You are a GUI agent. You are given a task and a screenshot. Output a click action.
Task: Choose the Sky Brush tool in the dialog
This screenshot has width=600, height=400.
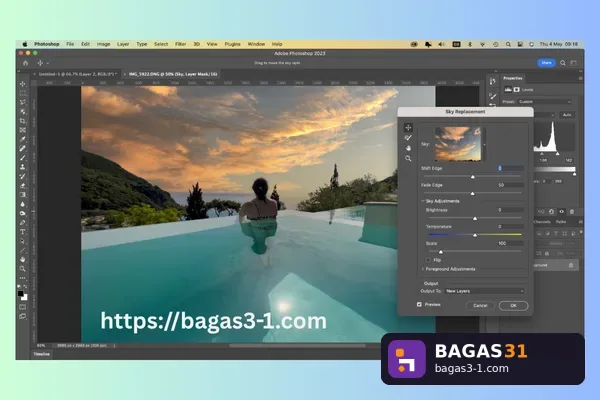tap(408, 138)
